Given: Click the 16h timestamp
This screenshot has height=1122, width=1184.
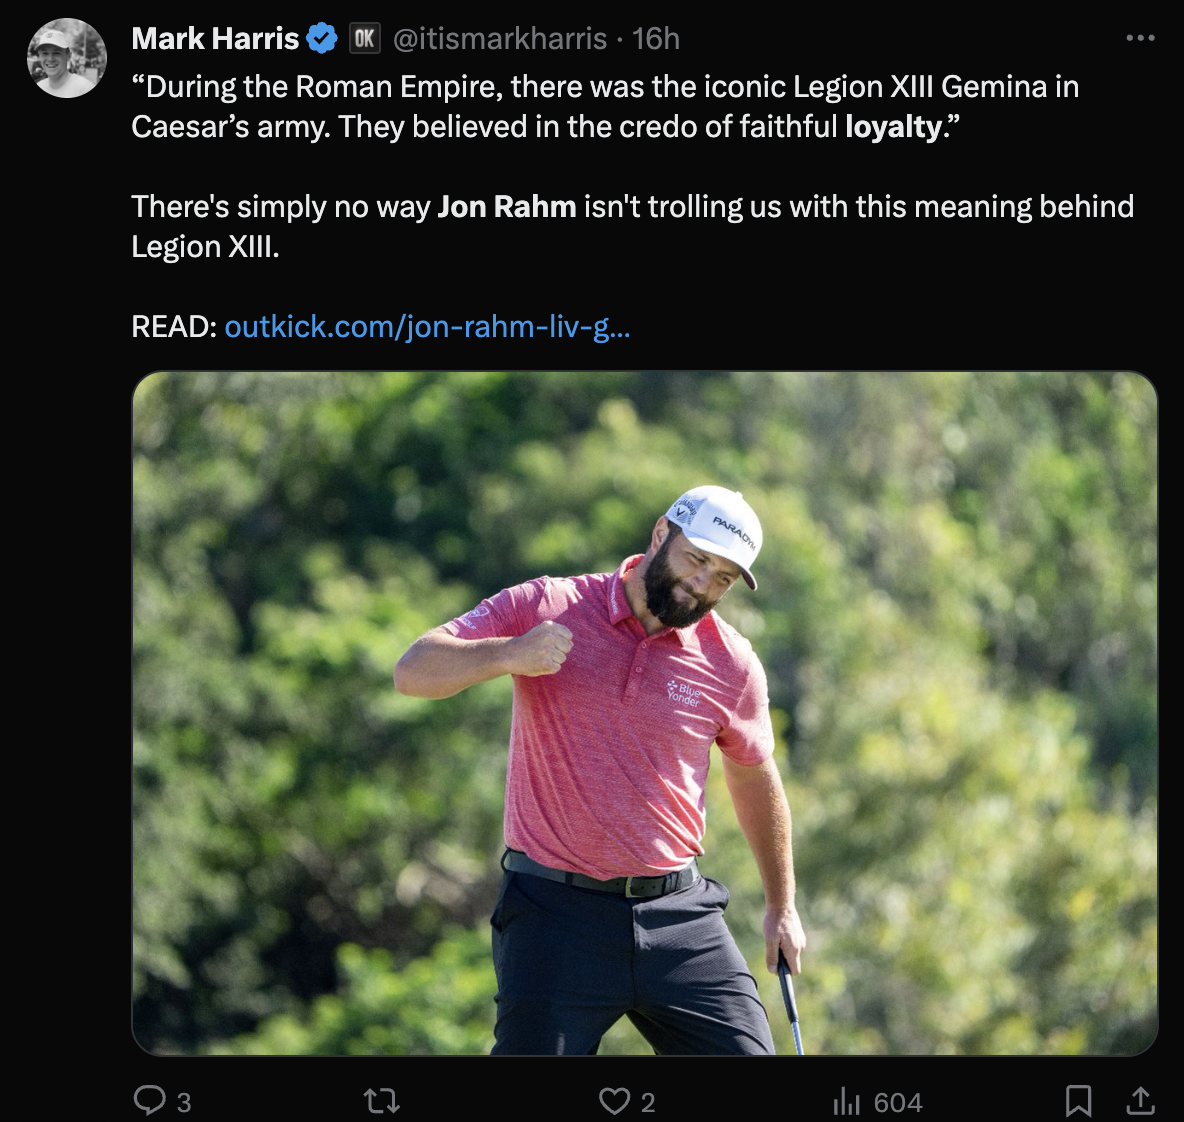Looking at the screenshot, I should 656,39.
